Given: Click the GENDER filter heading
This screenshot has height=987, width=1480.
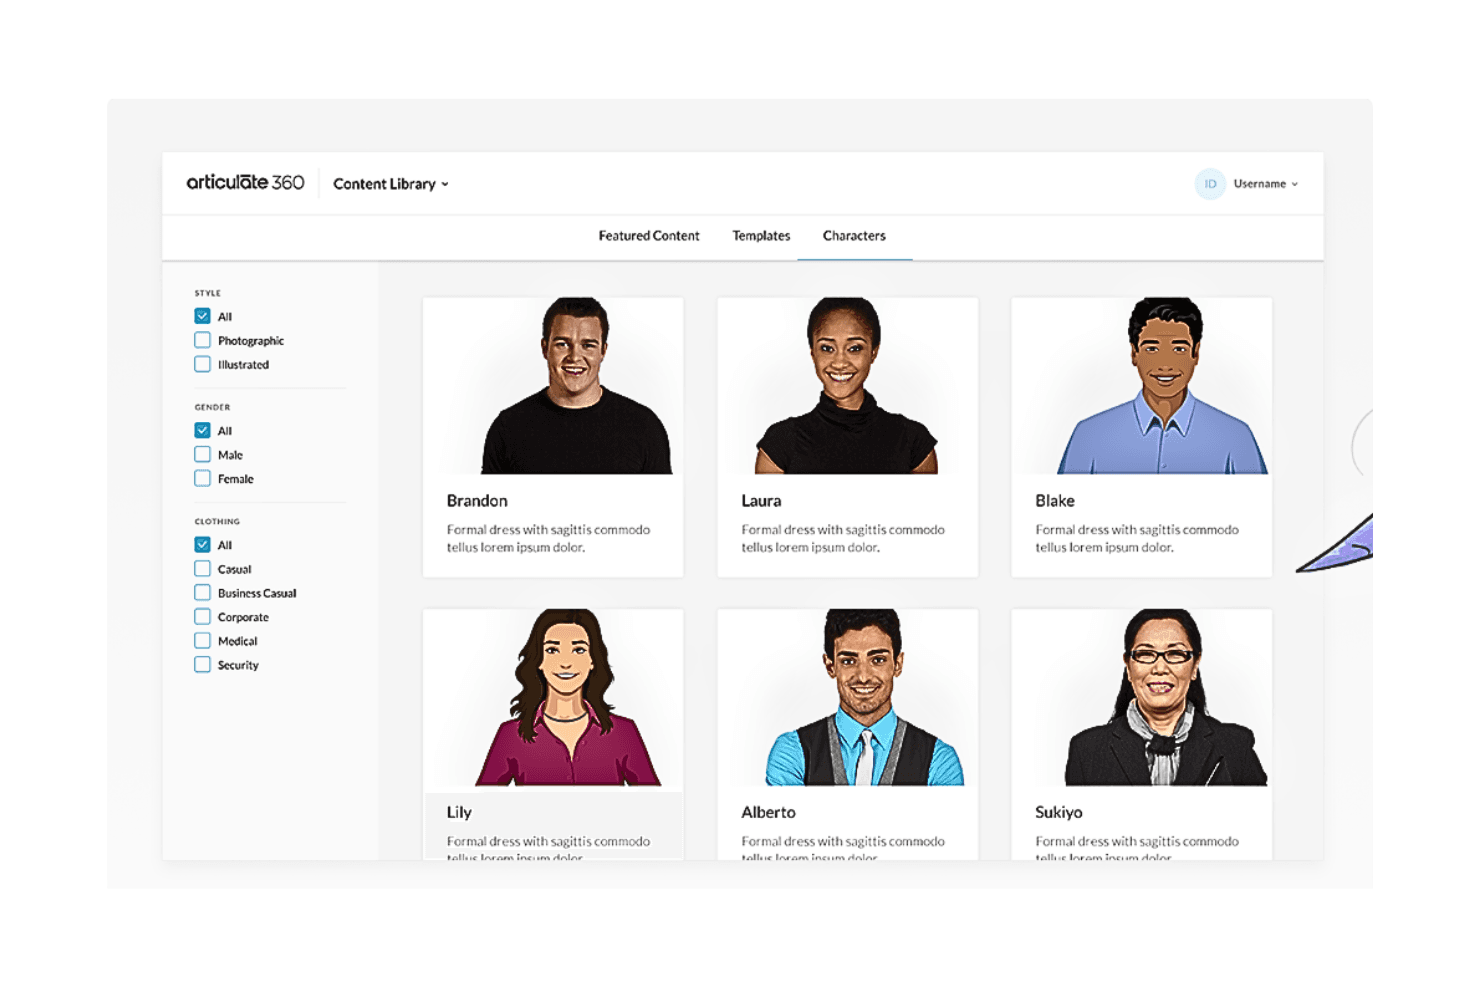Looking at the screenshot, I should coord(212,407).
